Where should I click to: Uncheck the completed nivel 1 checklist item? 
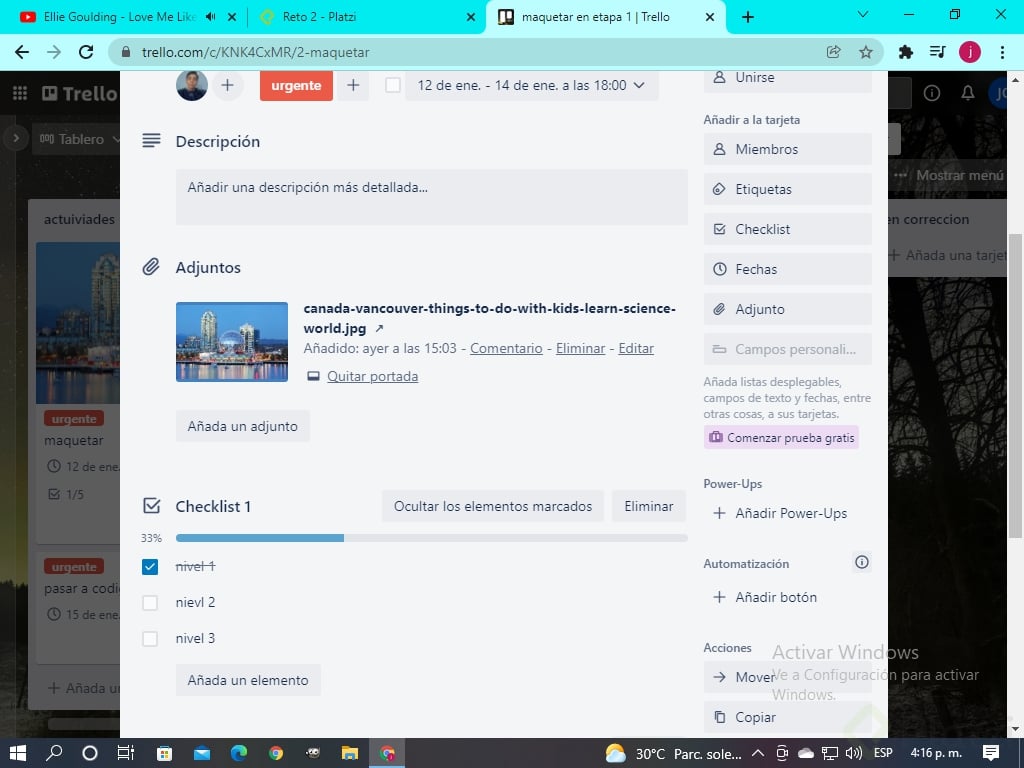(150, 566)
